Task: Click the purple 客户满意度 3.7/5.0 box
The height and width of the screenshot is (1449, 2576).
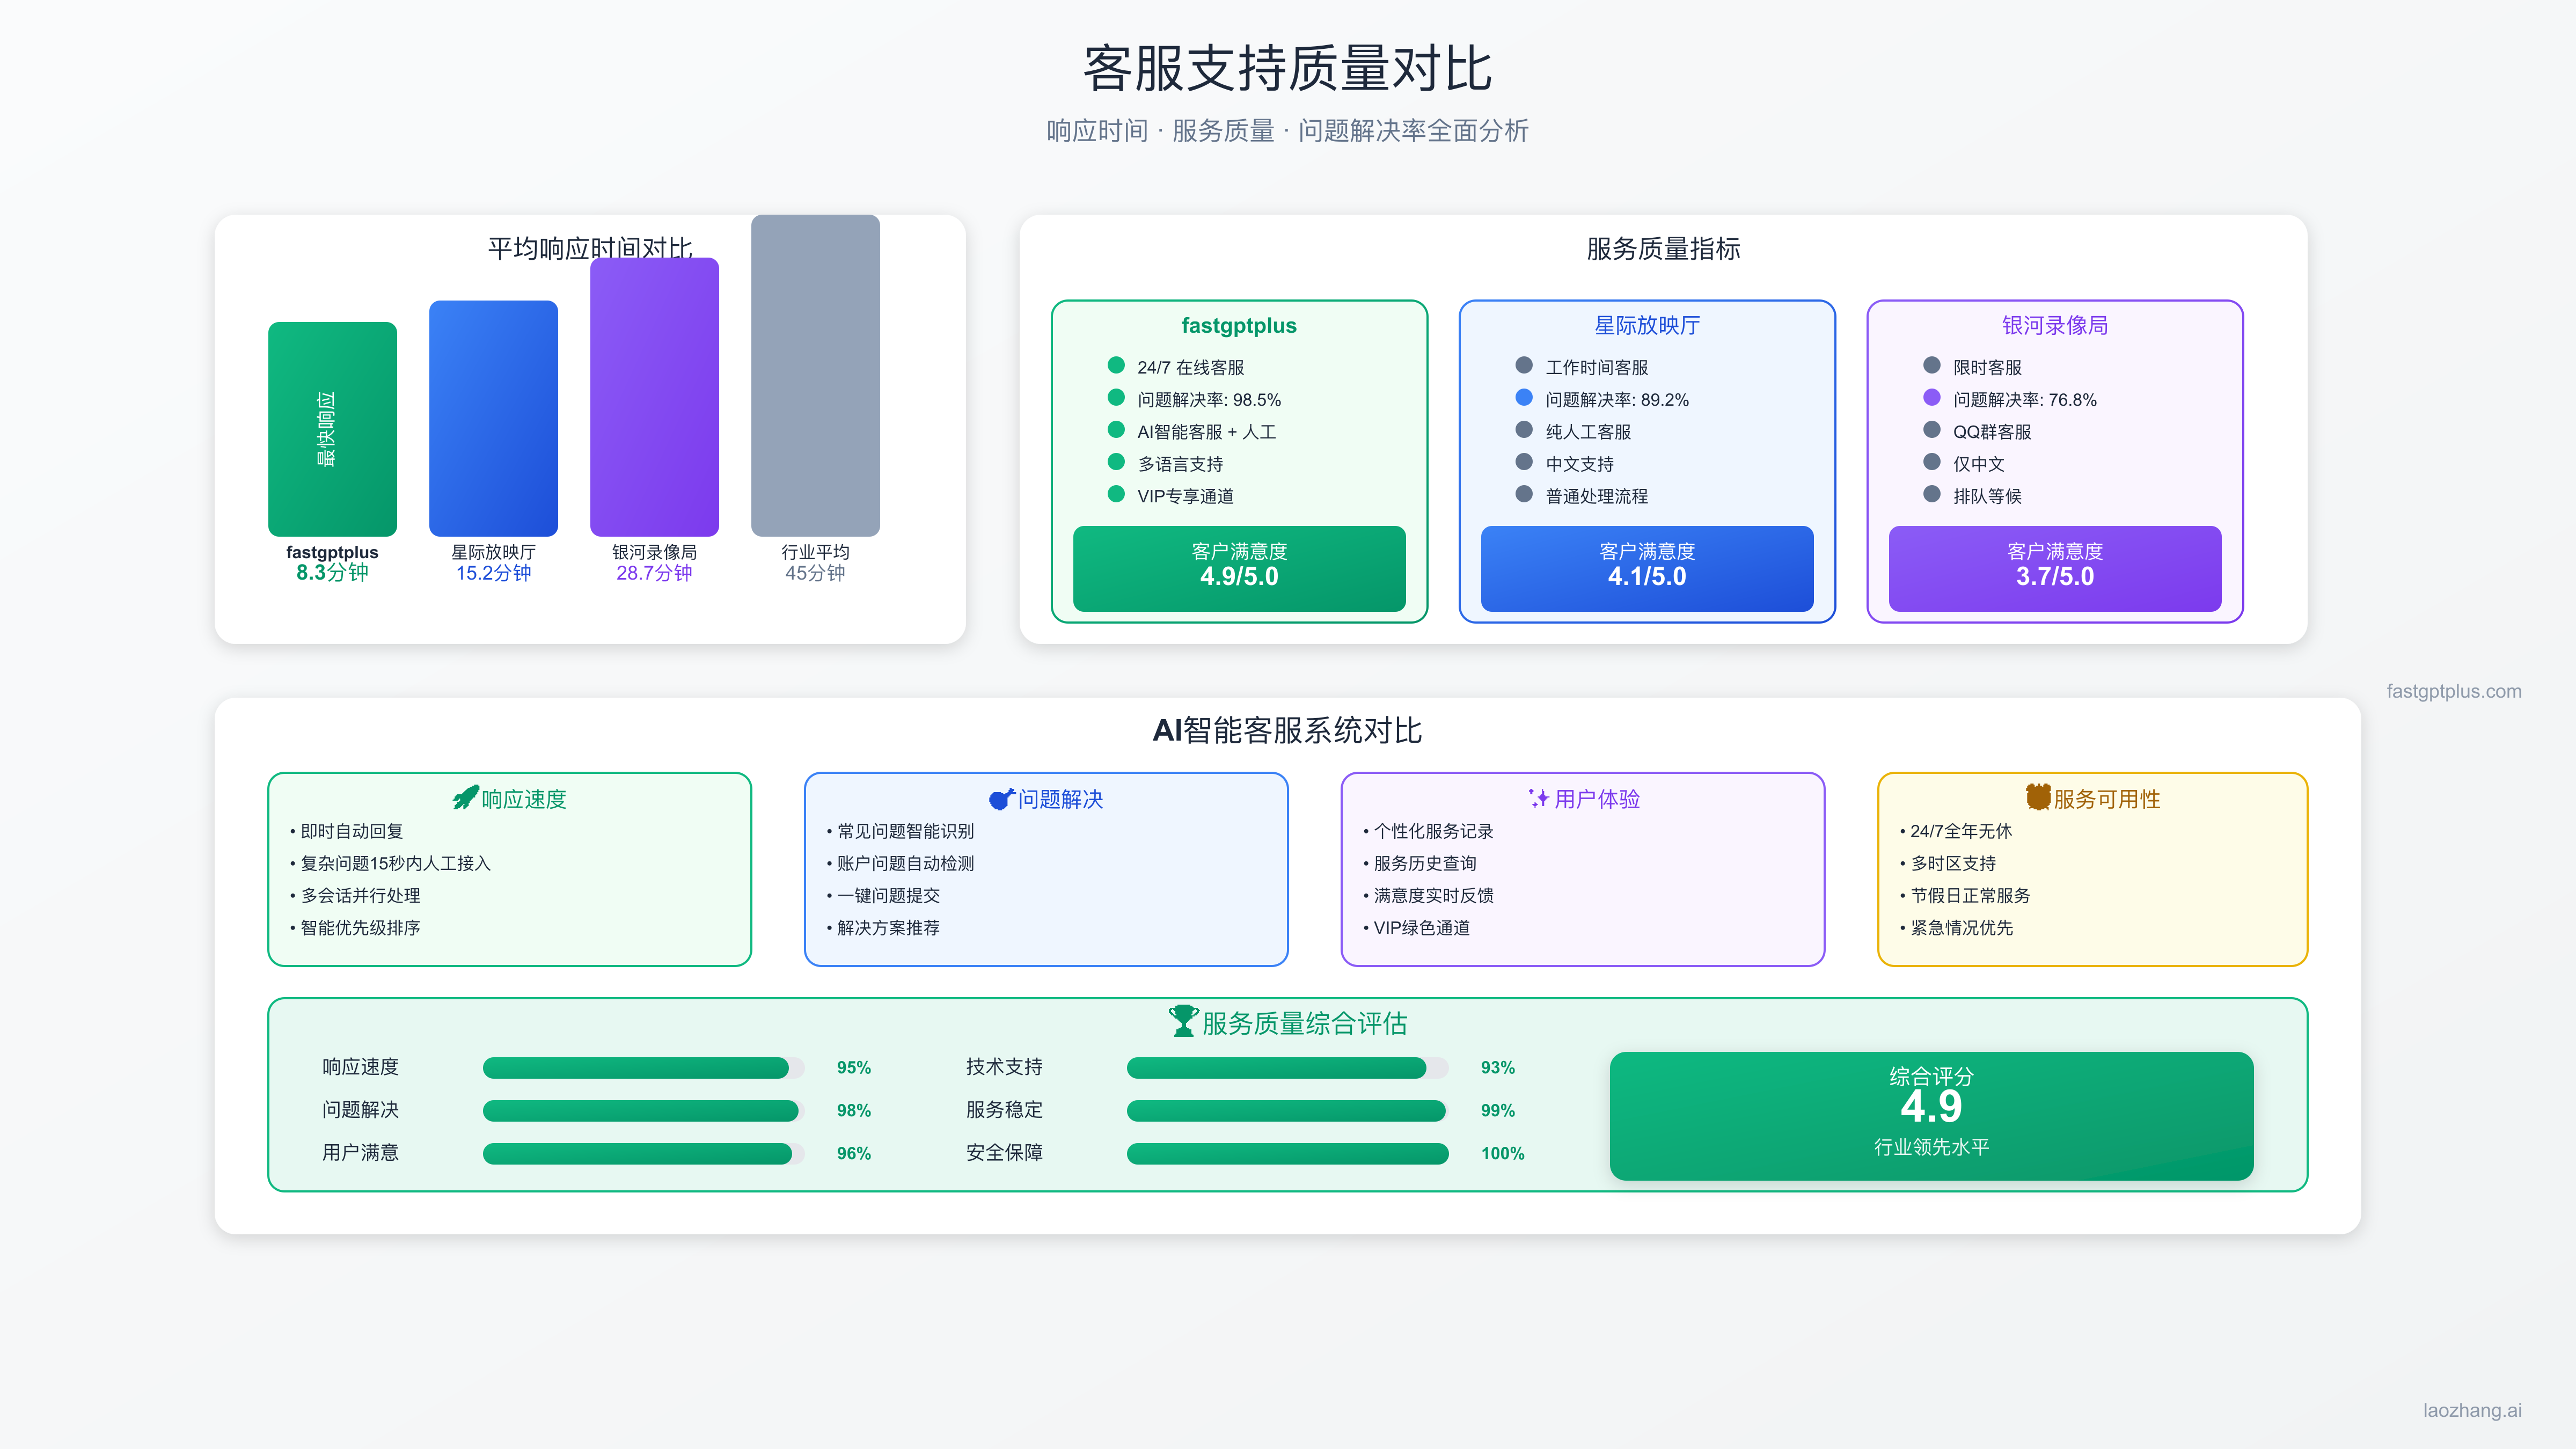Action: click(x=2055, y=568)
